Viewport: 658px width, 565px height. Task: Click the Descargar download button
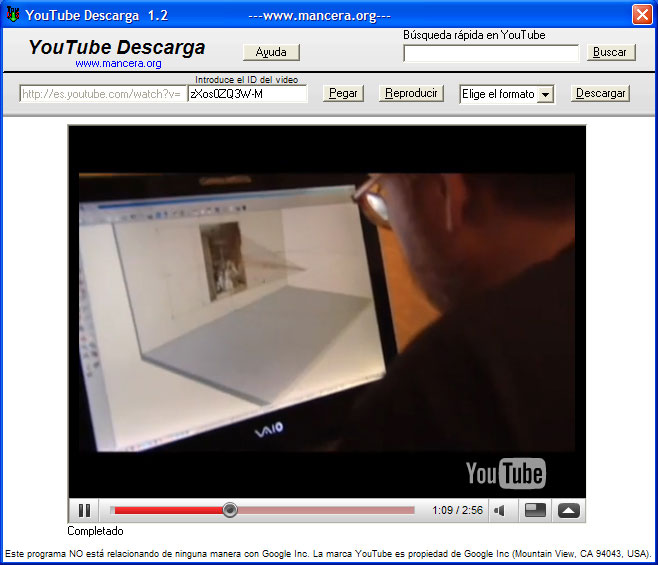[600, 93]
